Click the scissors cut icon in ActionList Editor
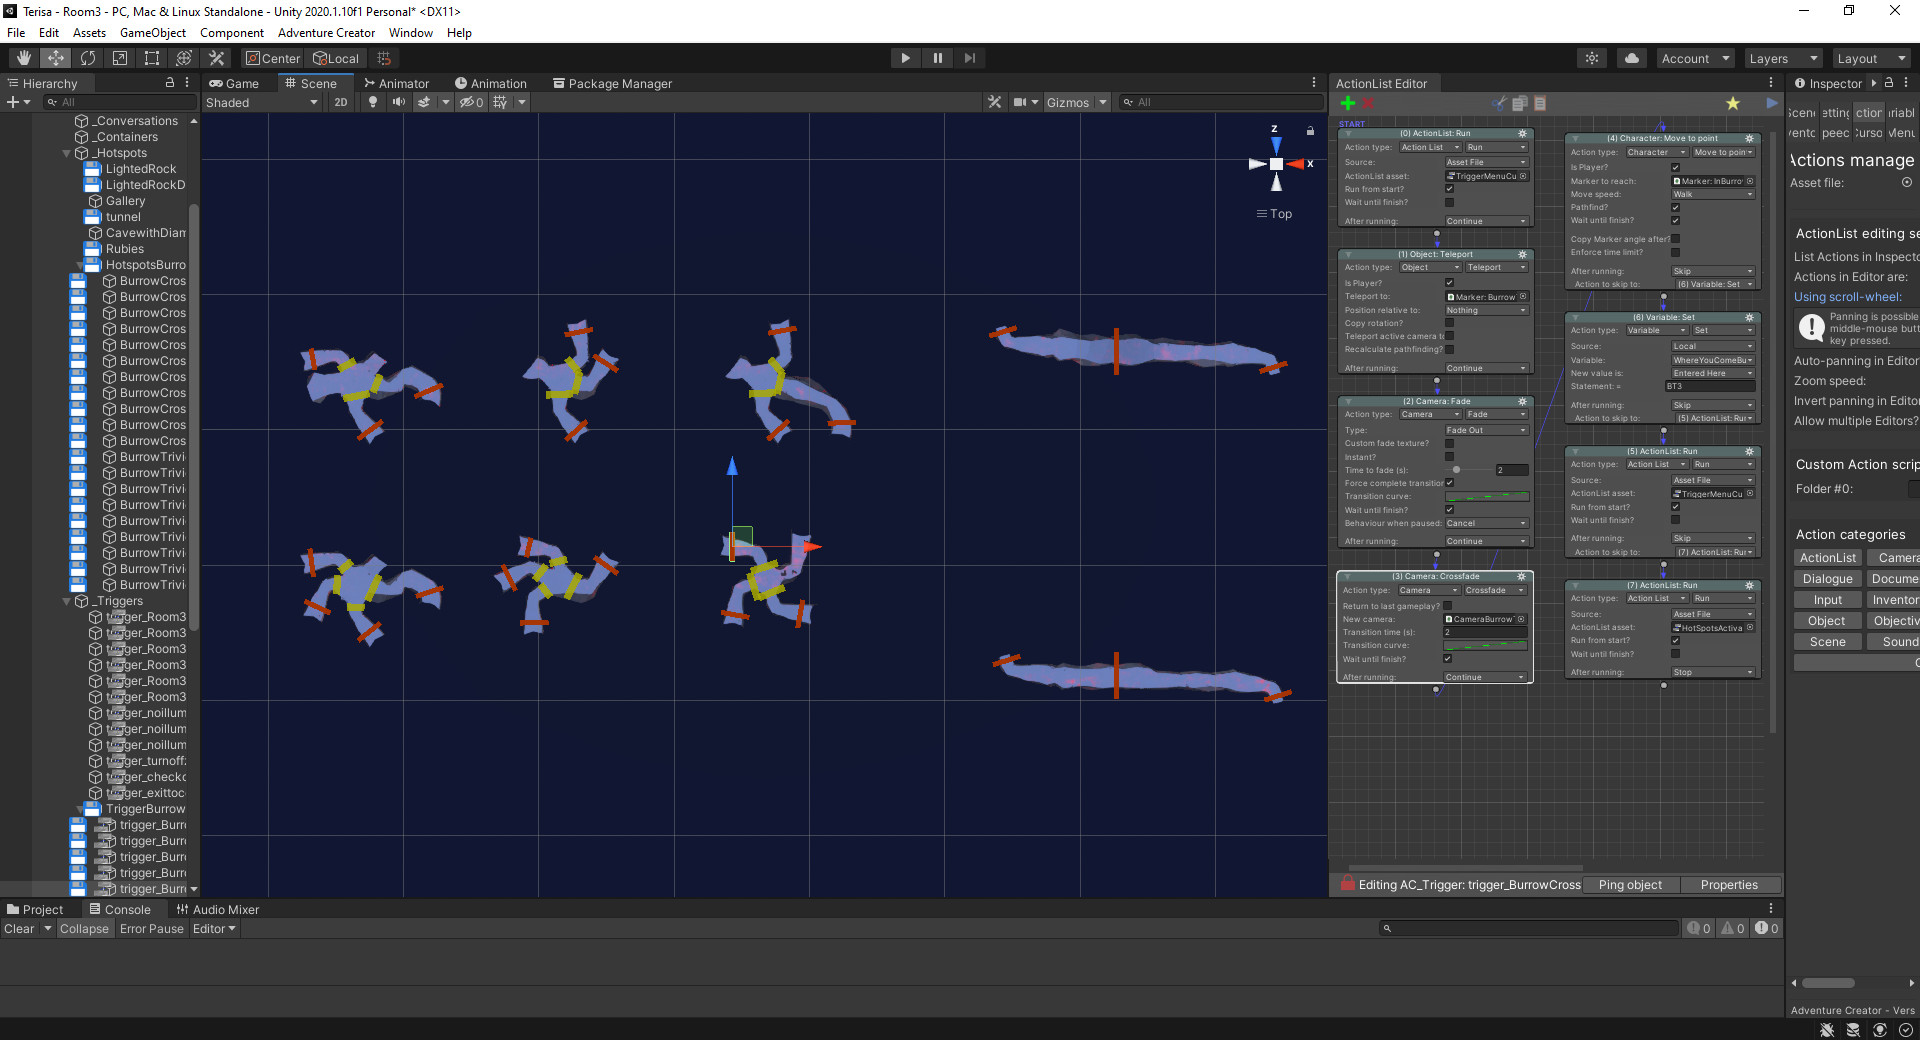Image resolution: width=1920 pixels, height=1040 pixels. click(1498, 103)
